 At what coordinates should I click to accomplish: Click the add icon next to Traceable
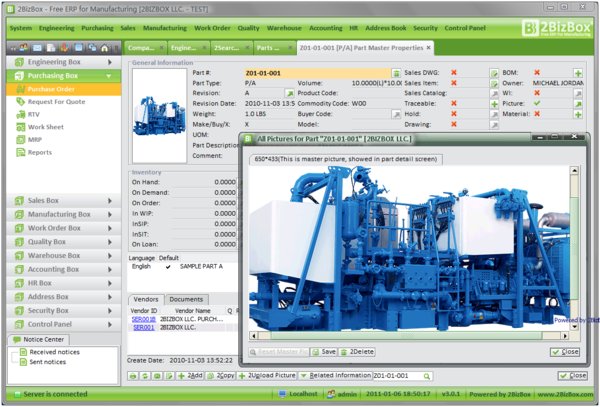click(x=493, y=101)
